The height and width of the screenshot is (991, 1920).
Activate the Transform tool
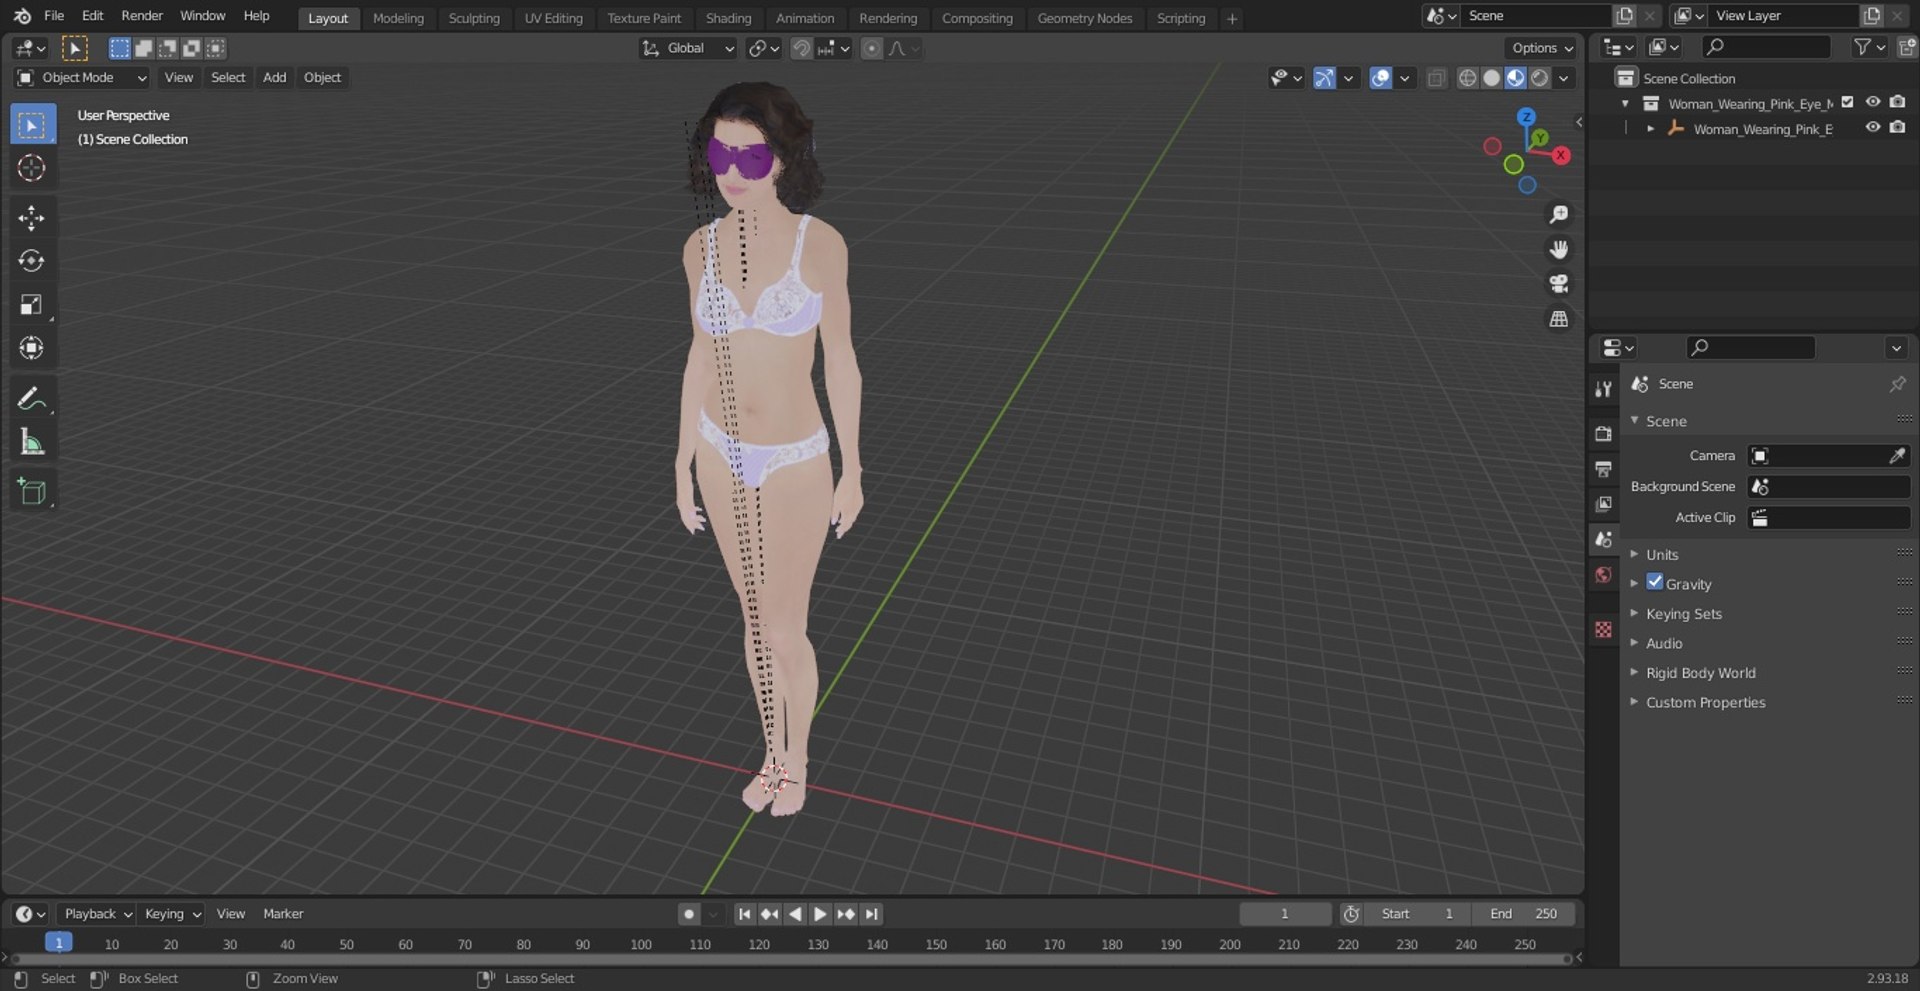click(32, 348)
